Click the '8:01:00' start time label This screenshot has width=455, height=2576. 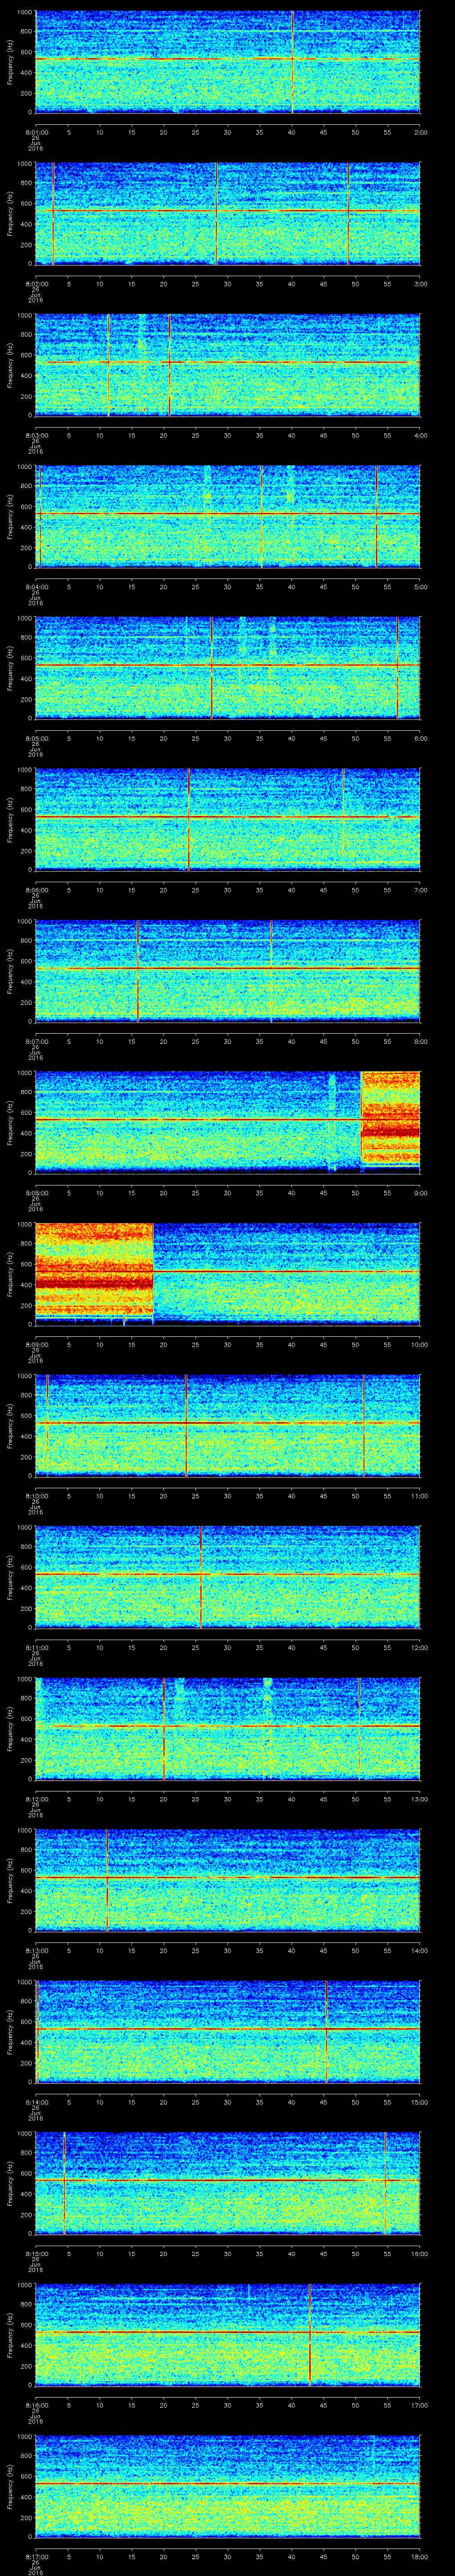pyautogui.click(x=36, y=131)
